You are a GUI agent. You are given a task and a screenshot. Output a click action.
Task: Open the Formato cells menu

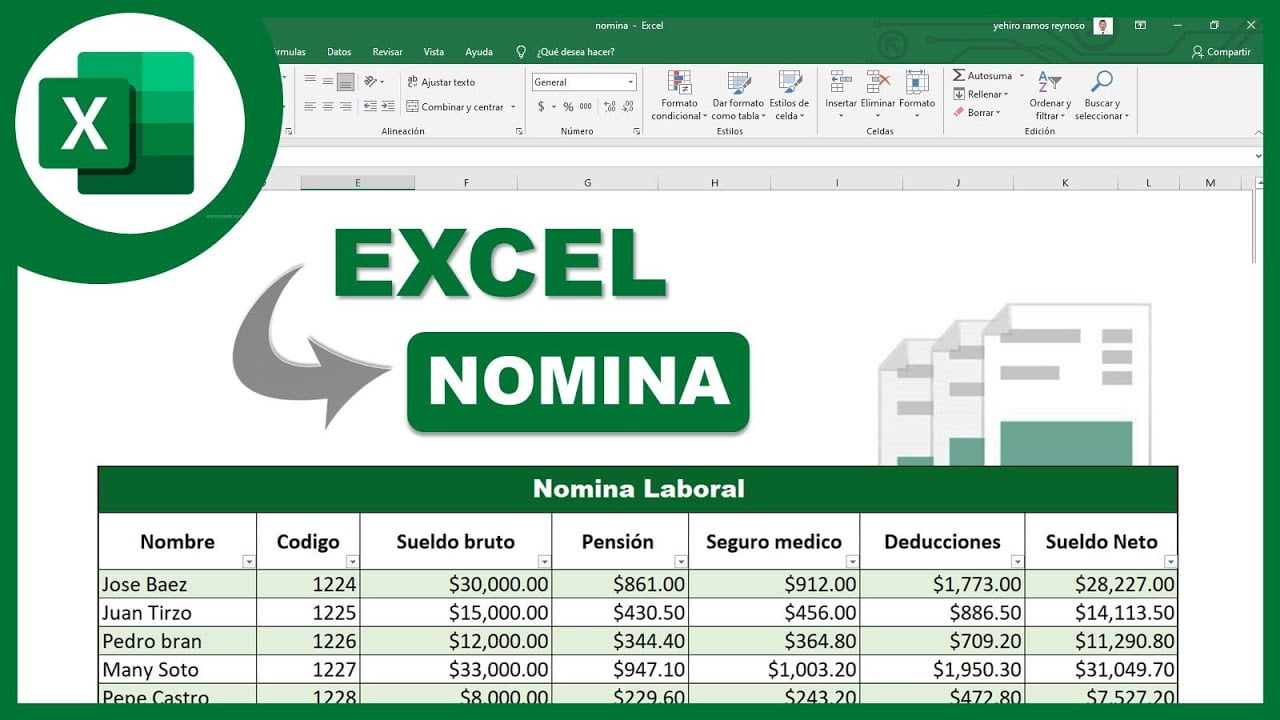click(917, 95)
